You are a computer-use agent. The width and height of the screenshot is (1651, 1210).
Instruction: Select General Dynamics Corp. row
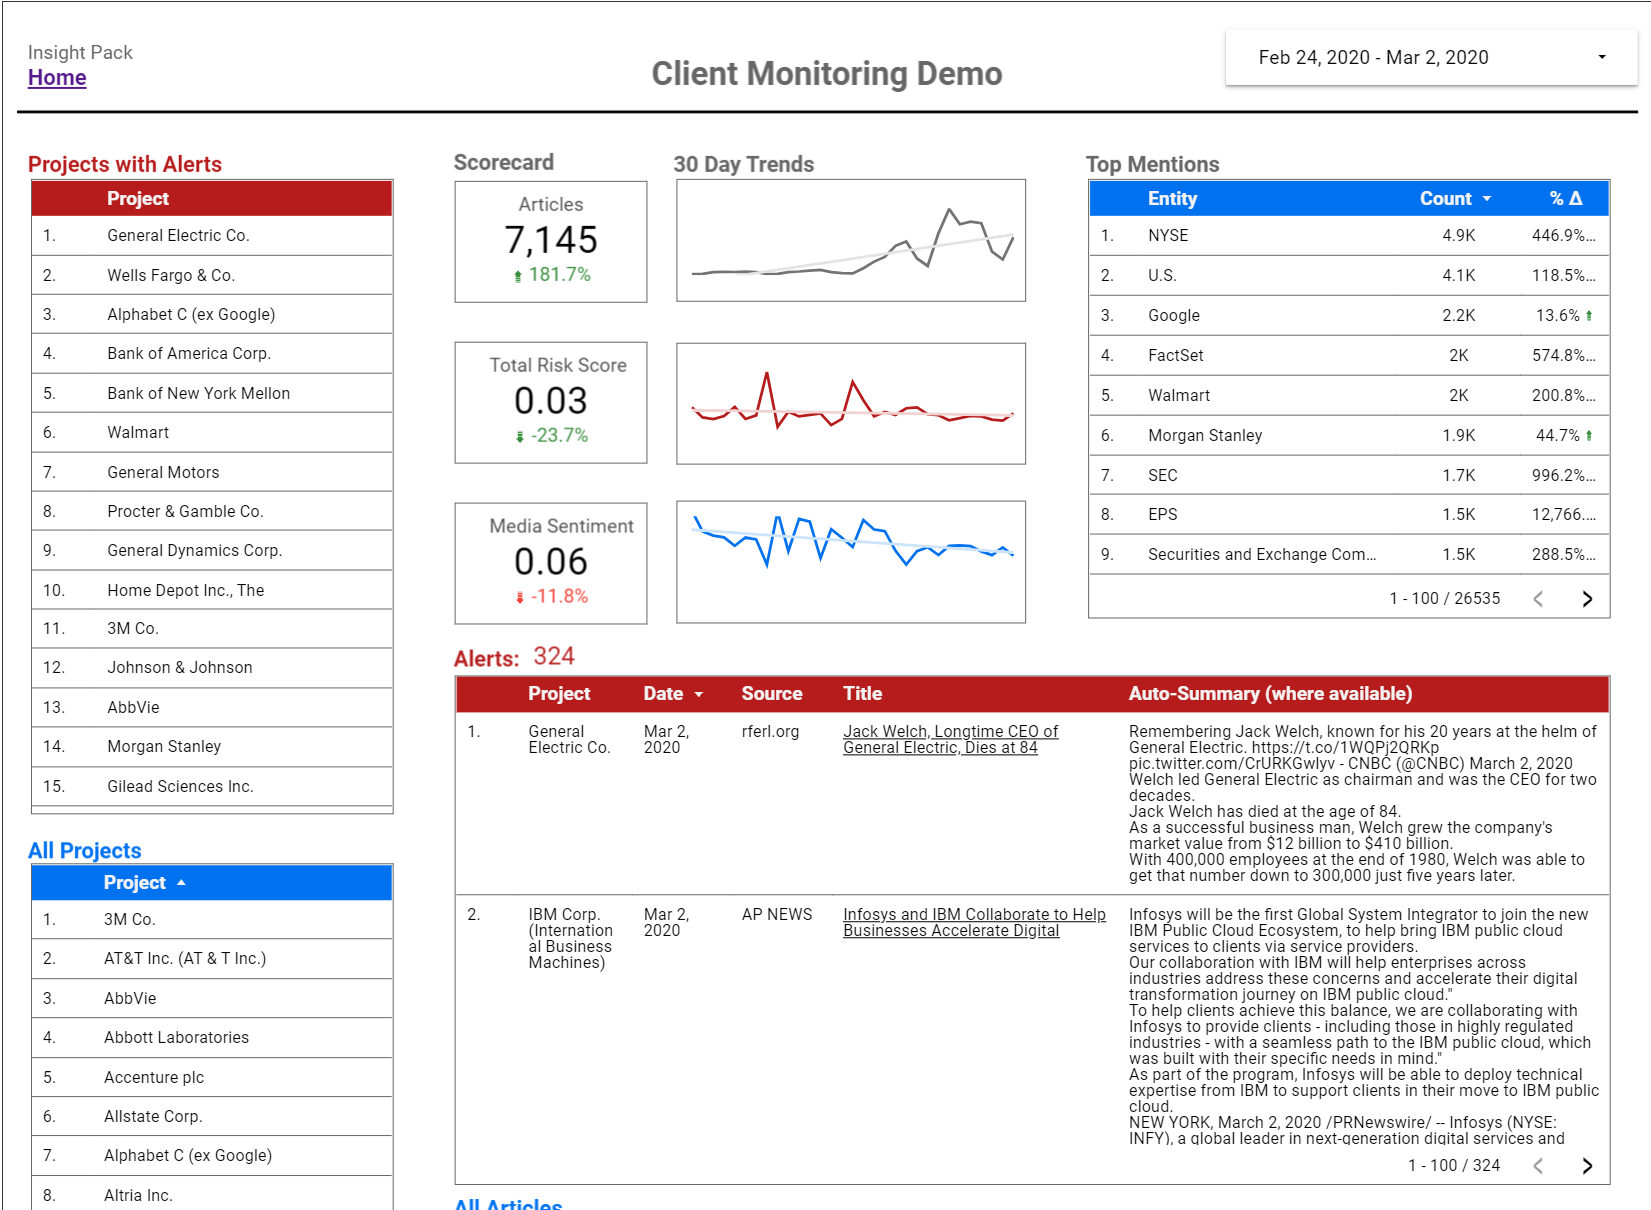212,551
